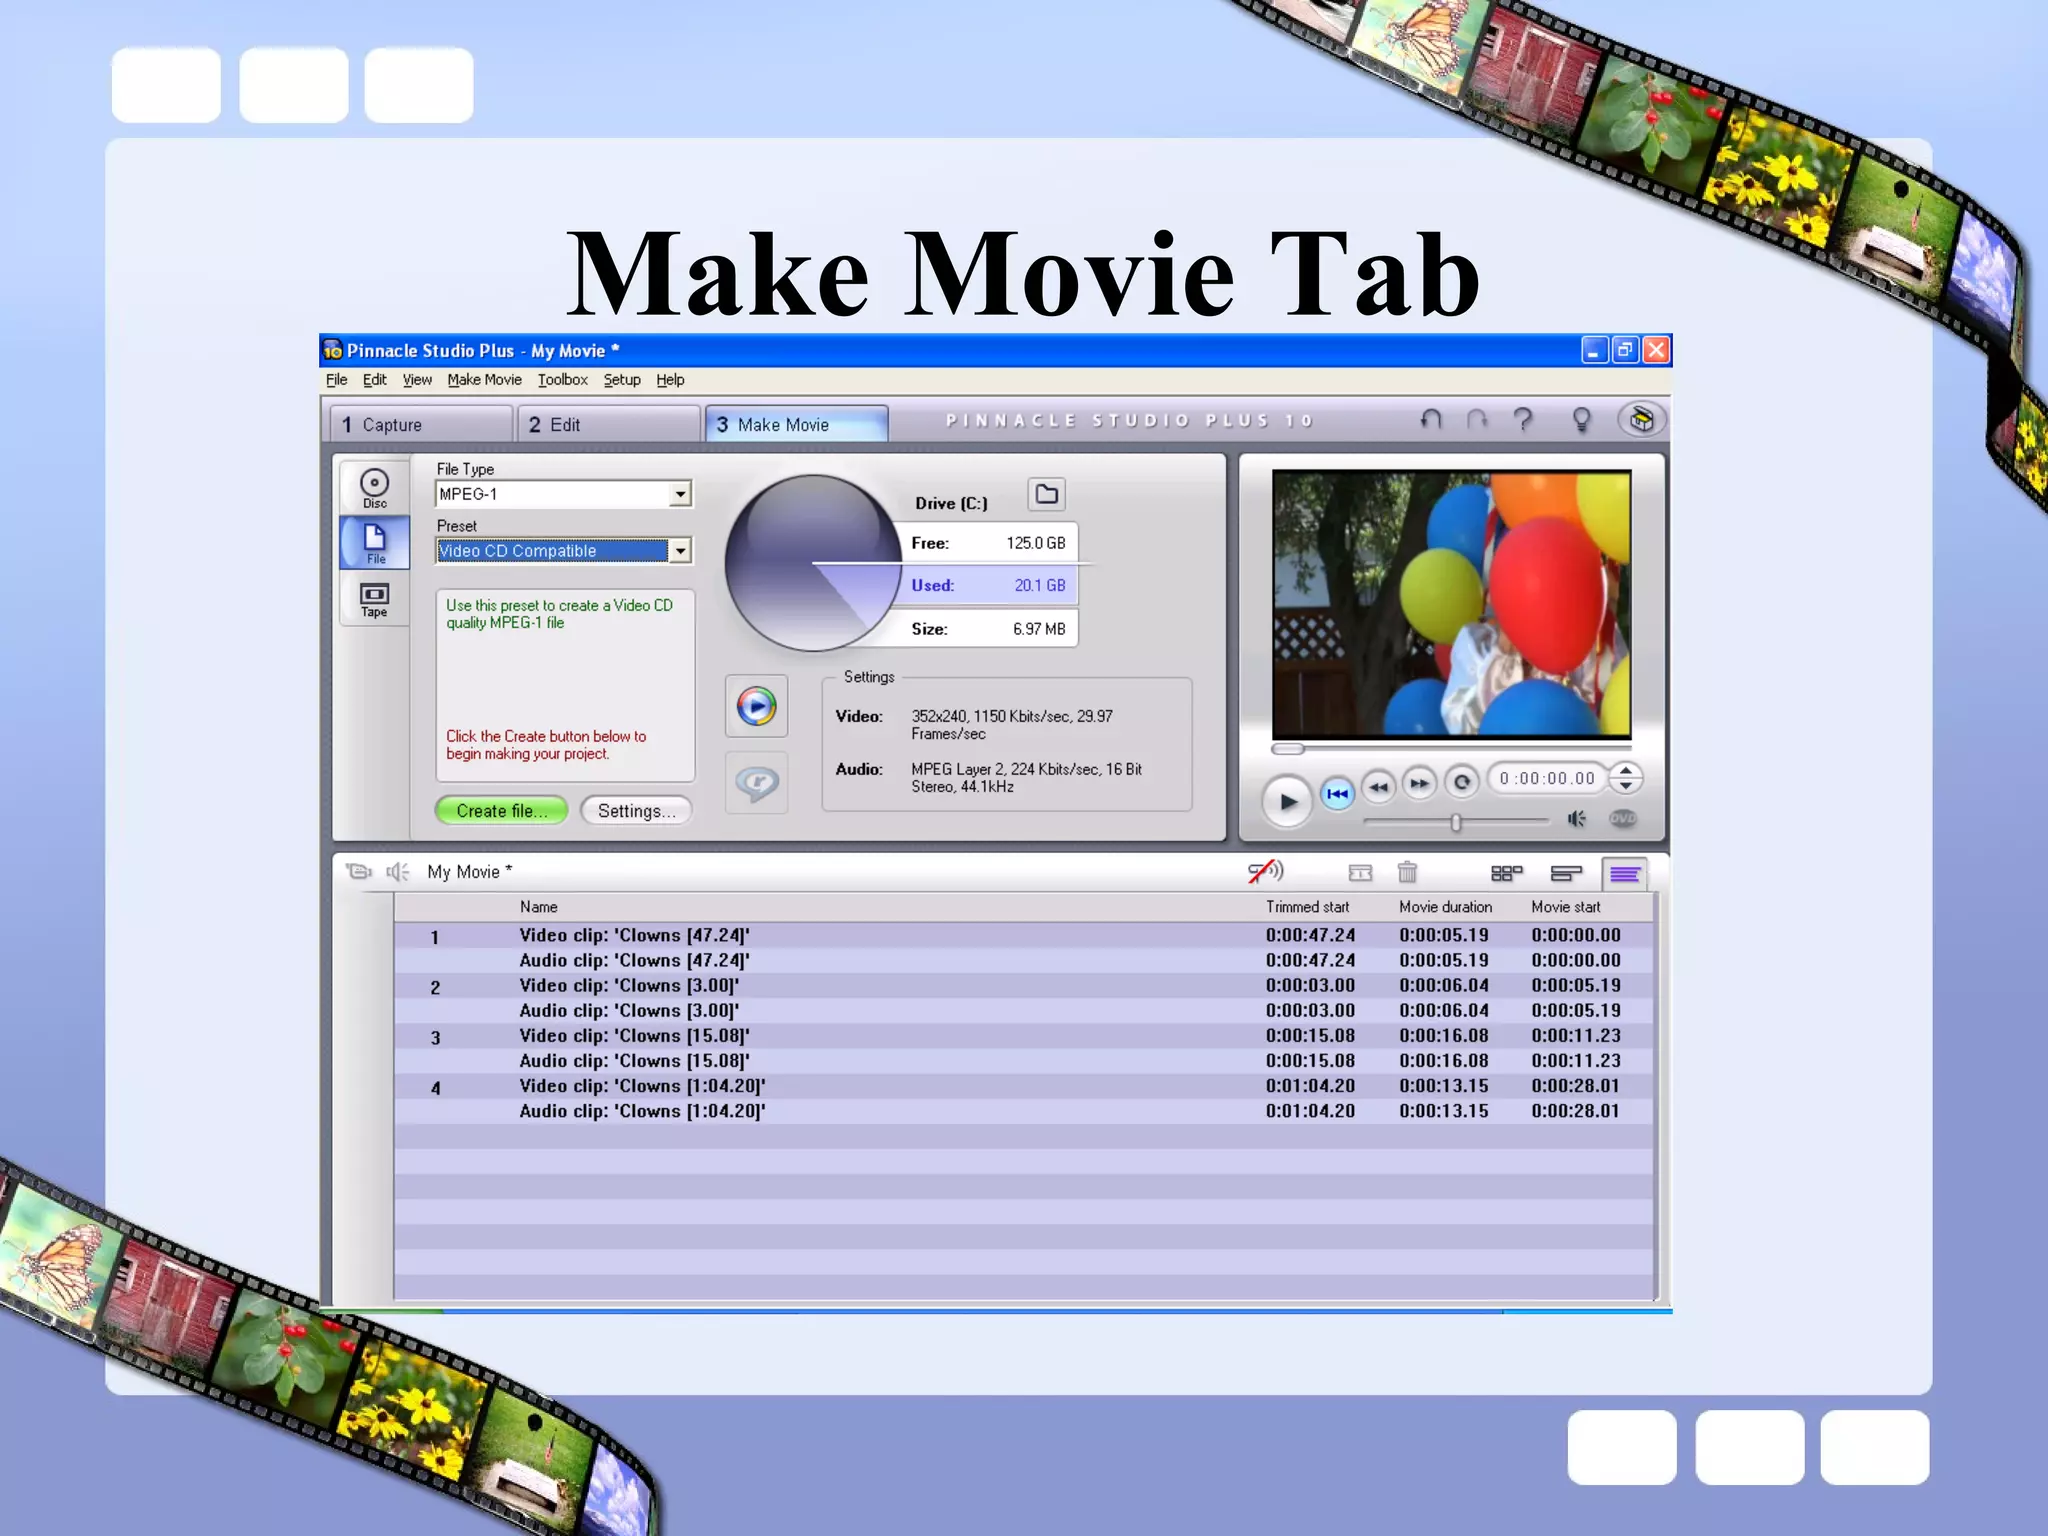Click the fast forward button
2048x1536 pixels.
pyautogui.click(x=1419, y=784)
